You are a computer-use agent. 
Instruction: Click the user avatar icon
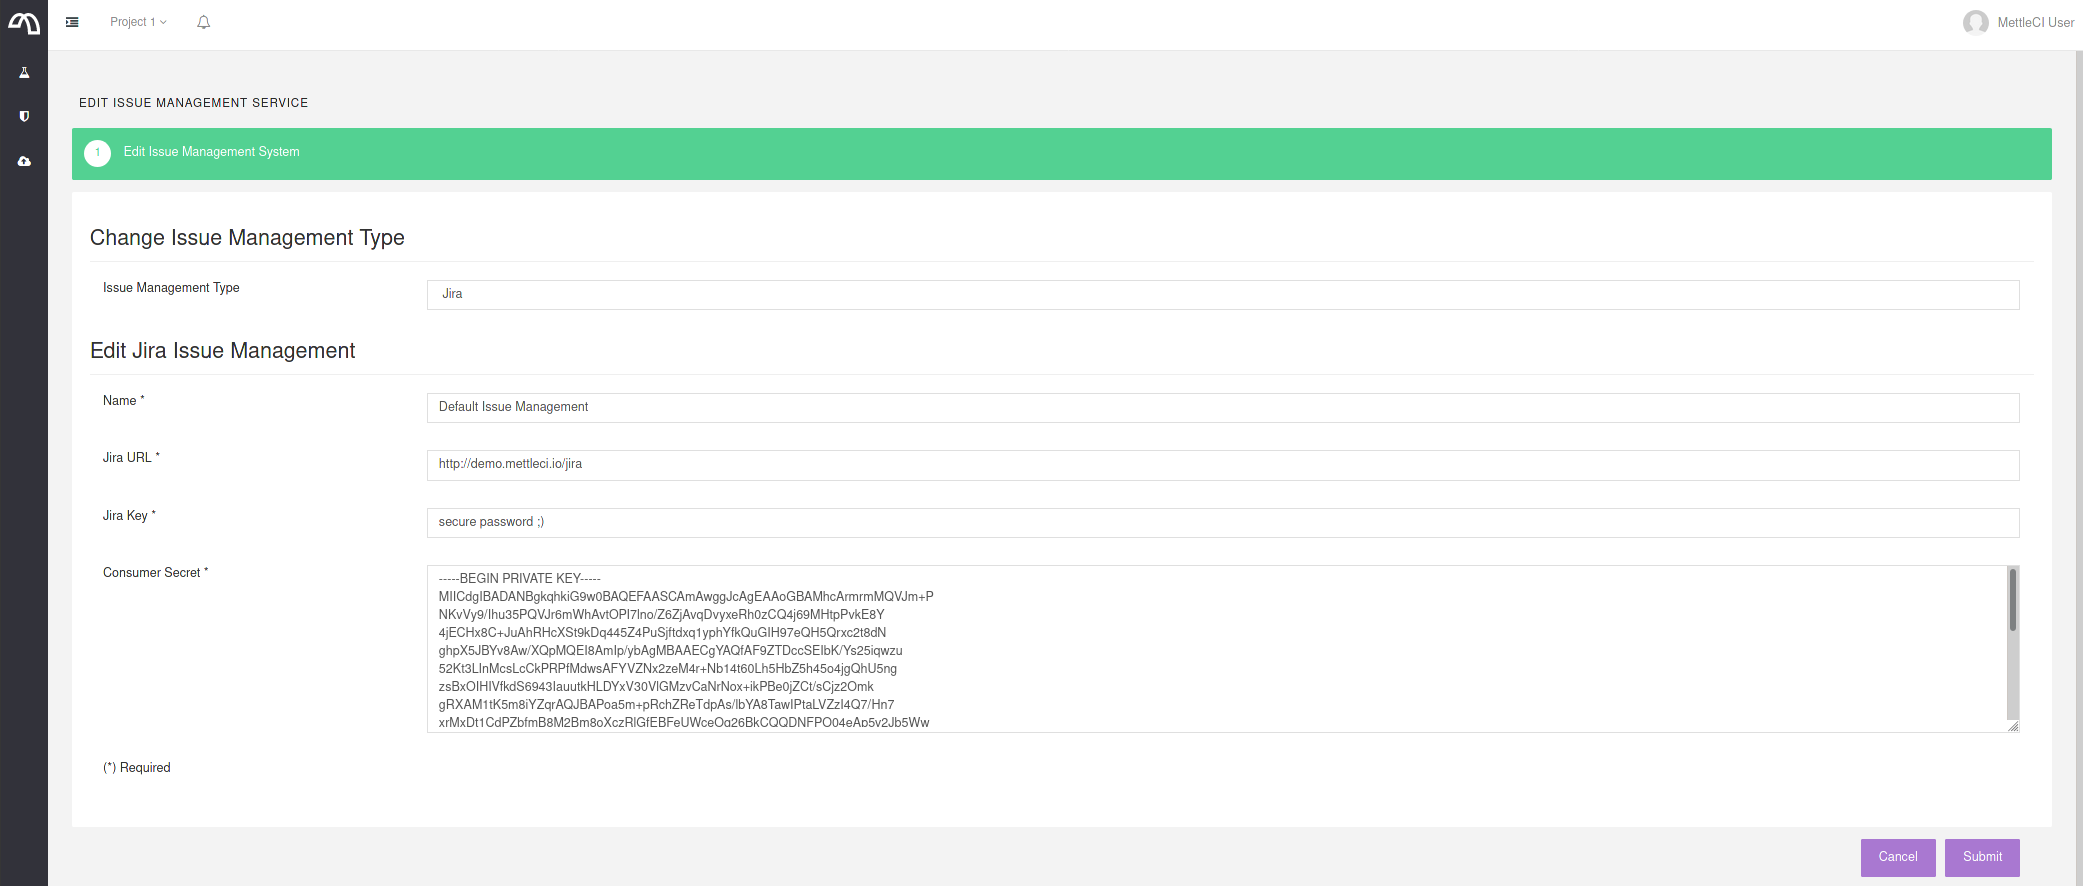pos(1975,22)
